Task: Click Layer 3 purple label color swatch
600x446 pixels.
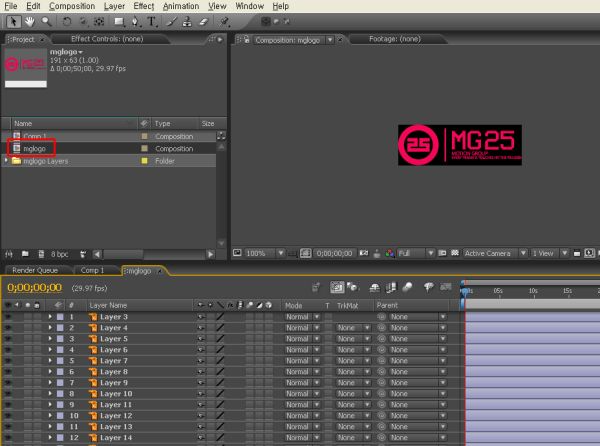Action: 60,317
